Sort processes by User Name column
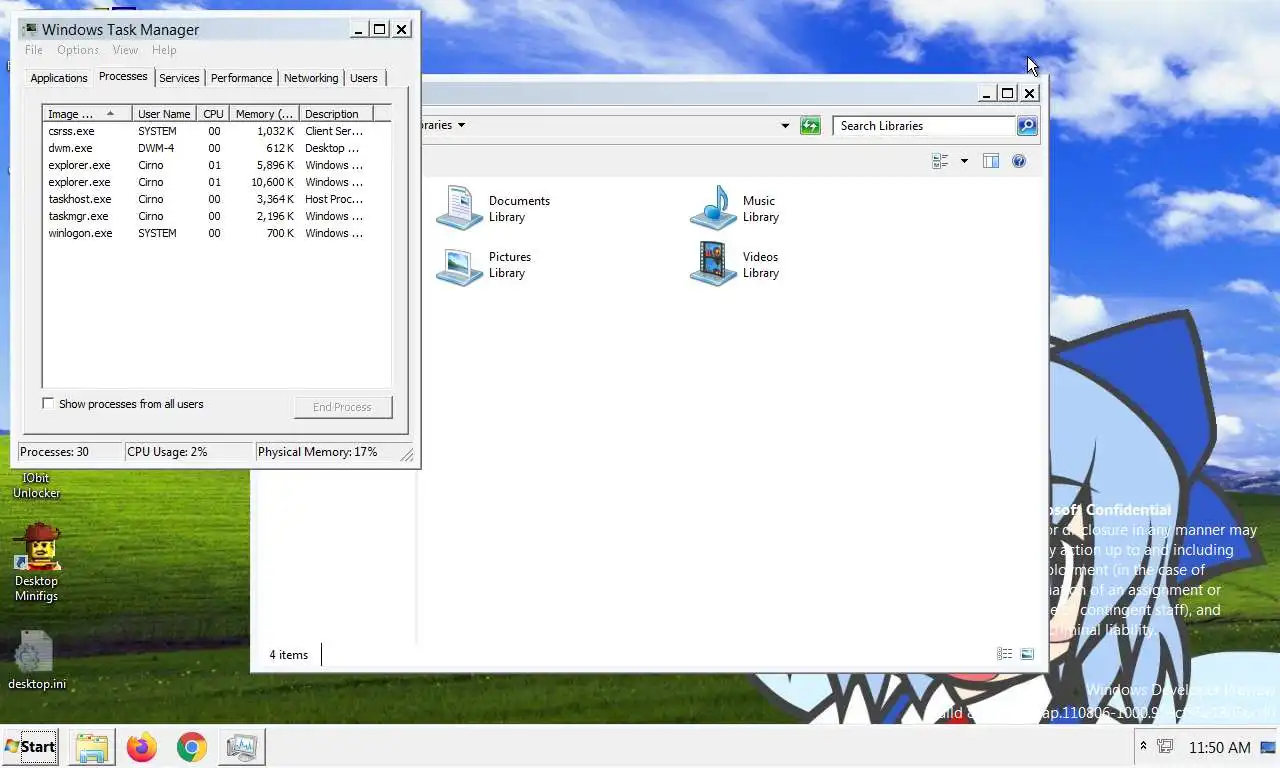 (x=164, y=114)
